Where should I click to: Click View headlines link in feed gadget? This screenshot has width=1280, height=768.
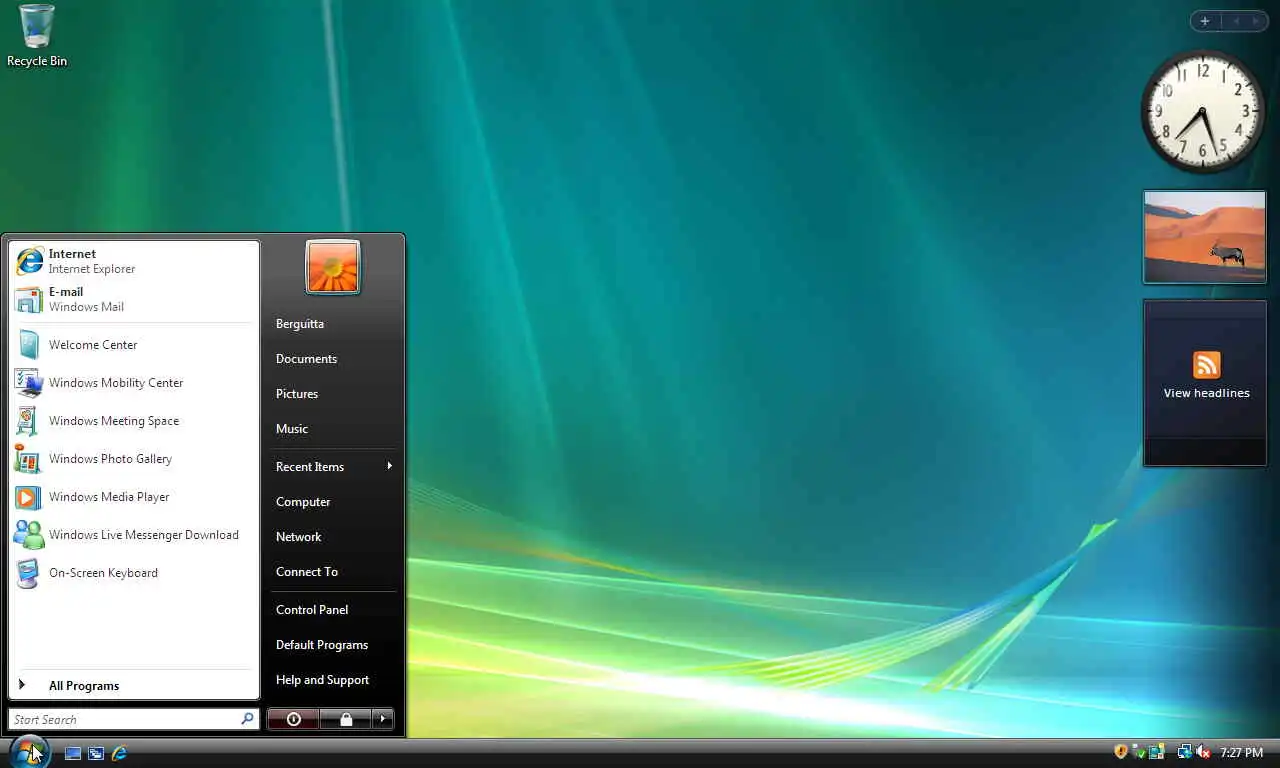[1206, 393]
